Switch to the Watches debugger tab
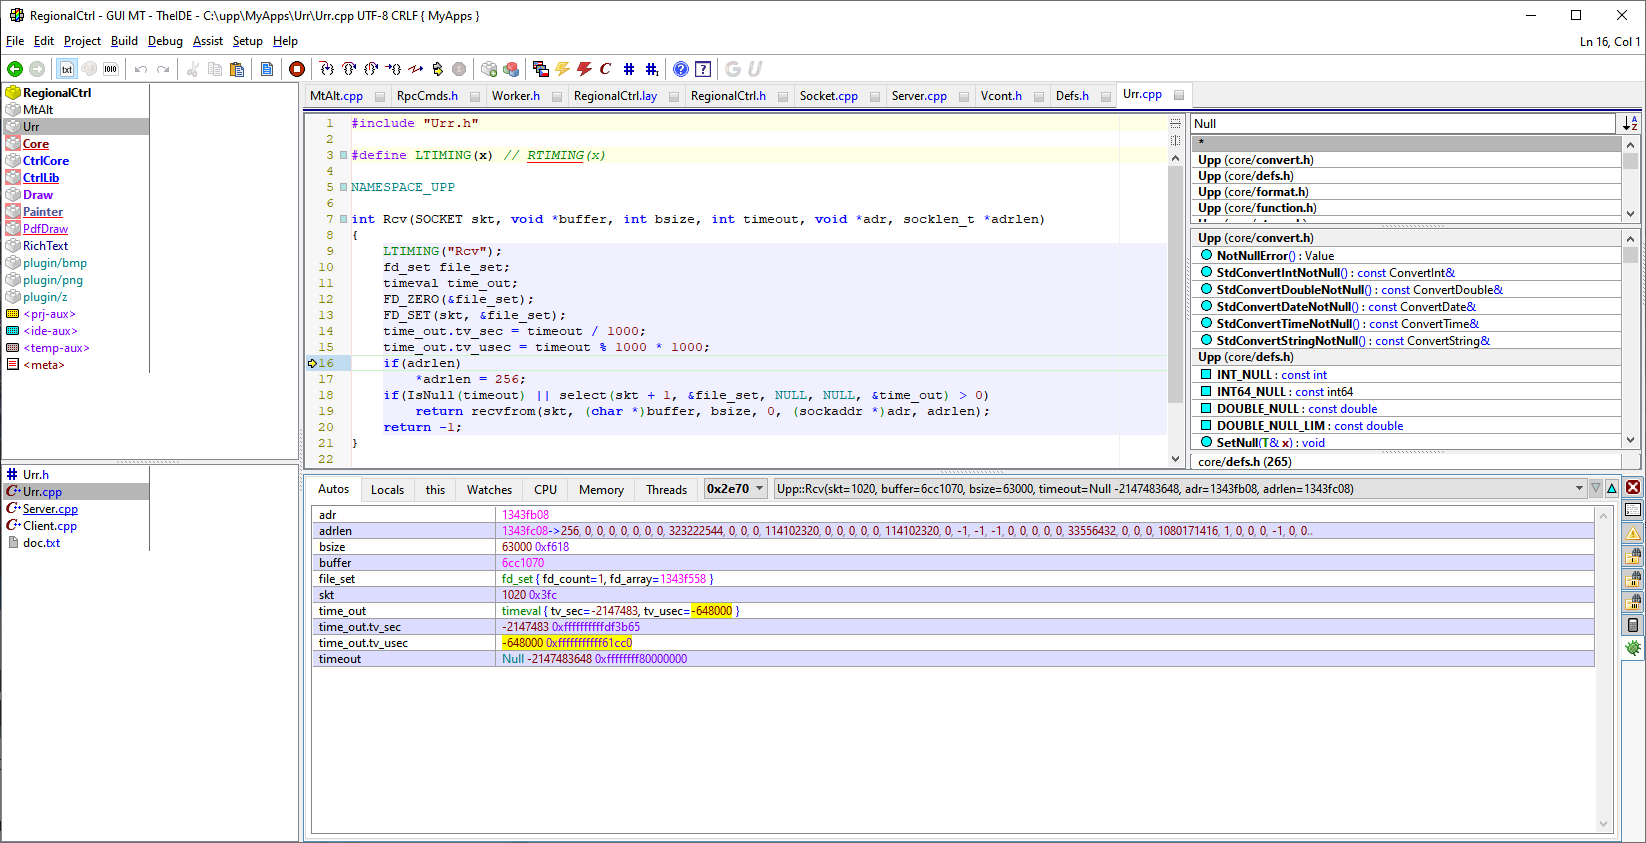This screenshot has width=1646, height=843. pyautogui.click(x=489, y=490)
